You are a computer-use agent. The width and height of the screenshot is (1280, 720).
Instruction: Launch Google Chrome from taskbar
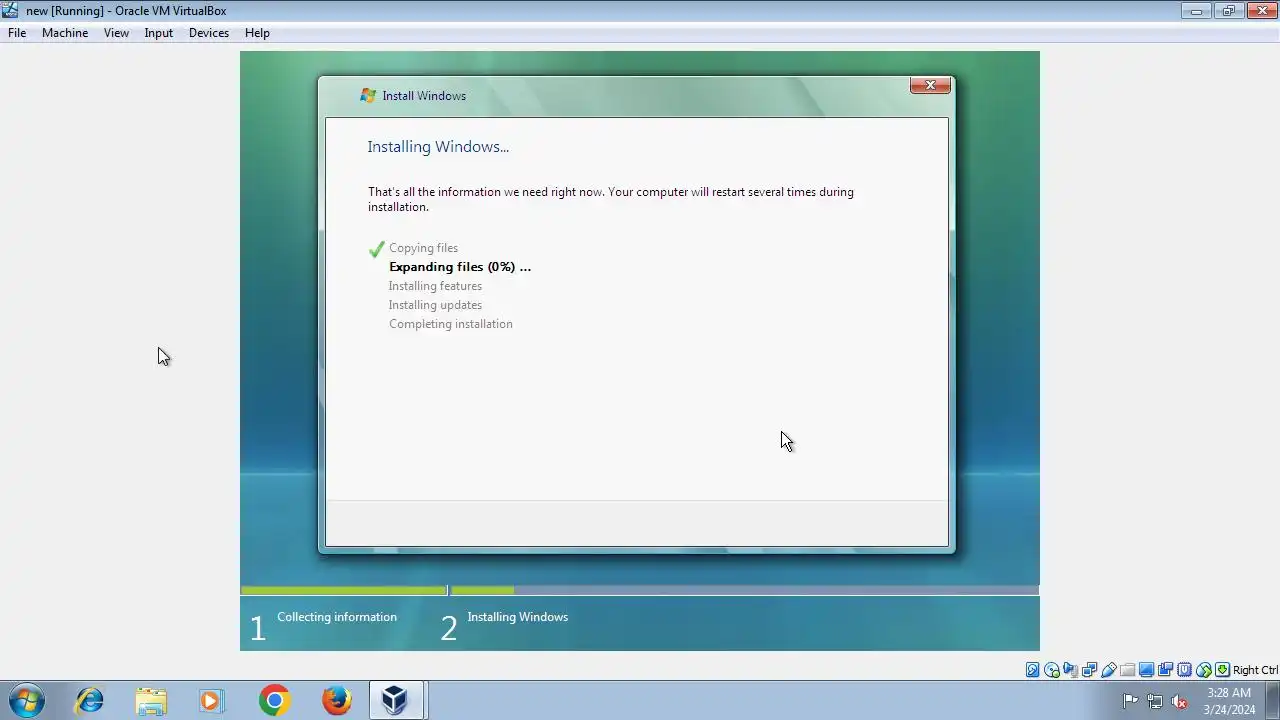tap(274, 700)
